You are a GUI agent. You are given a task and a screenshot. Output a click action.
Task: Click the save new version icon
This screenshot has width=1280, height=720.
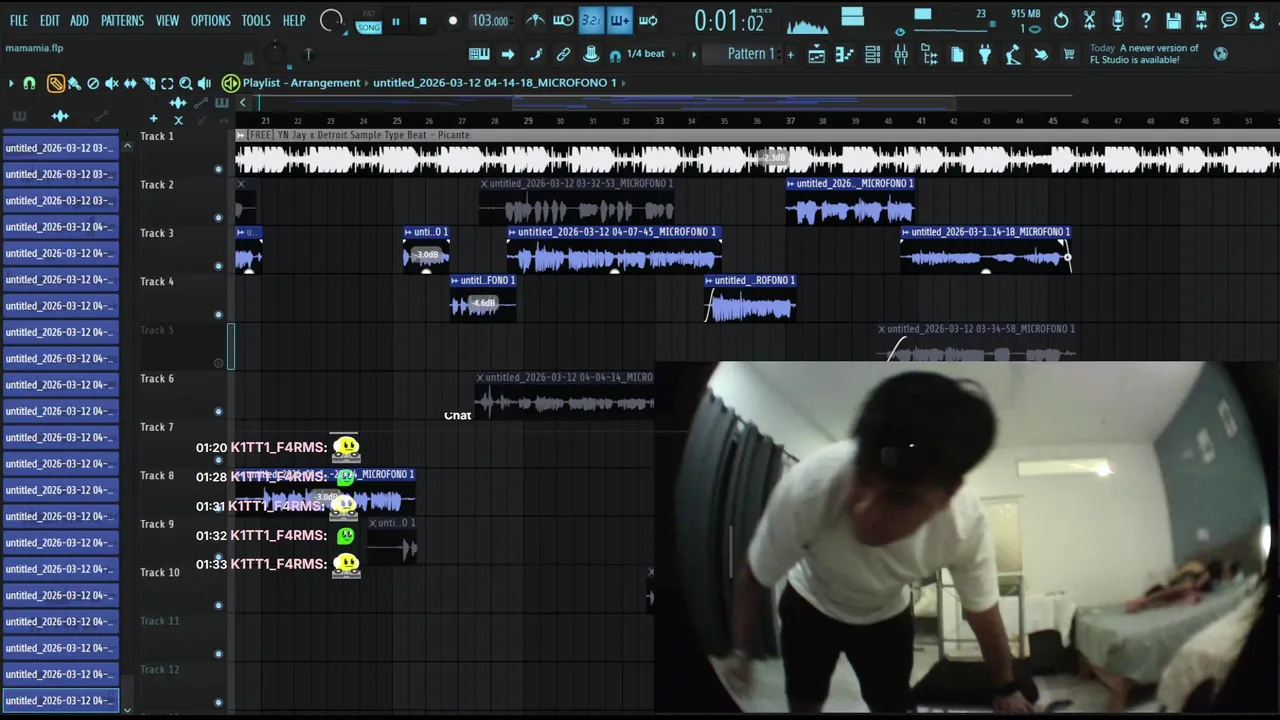pyautogui.click(x=1200, y=21)
